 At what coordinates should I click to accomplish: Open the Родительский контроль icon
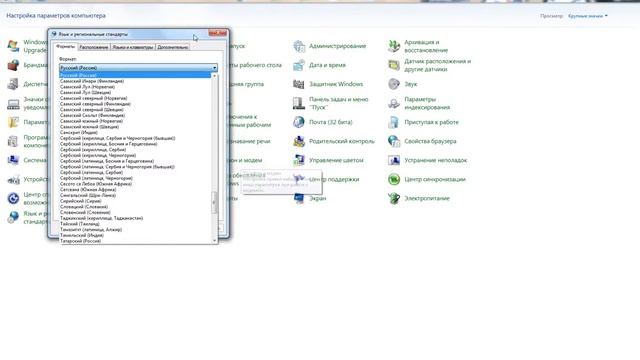299,141
